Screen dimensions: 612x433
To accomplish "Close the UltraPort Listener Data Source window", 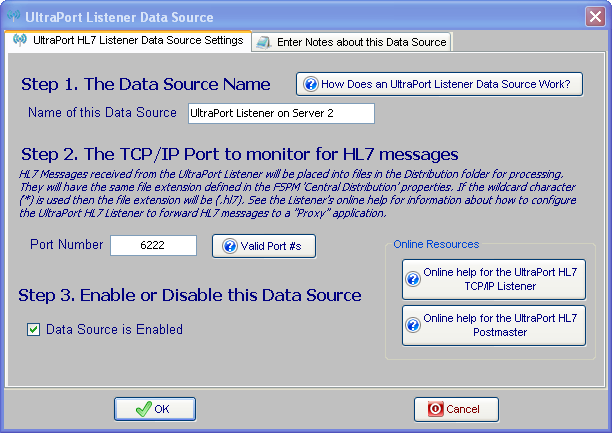I will click(x=595, y=17).
